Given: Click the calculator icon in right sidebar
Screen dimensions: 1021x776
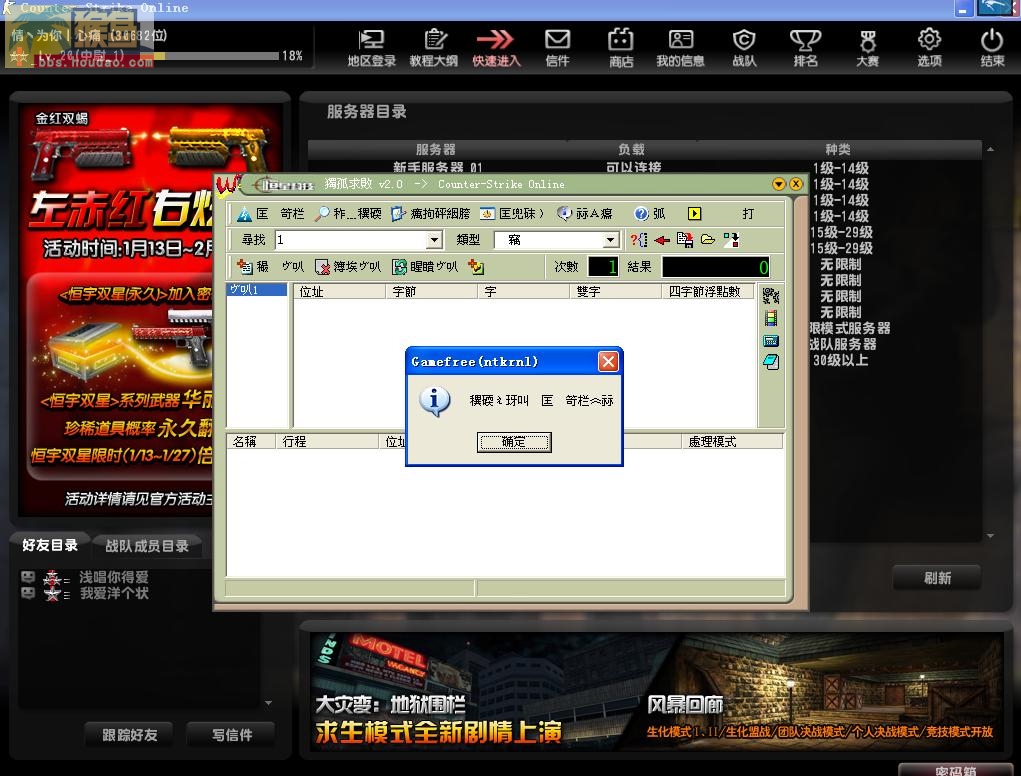Looking at the screenshot, I should 771,340.
